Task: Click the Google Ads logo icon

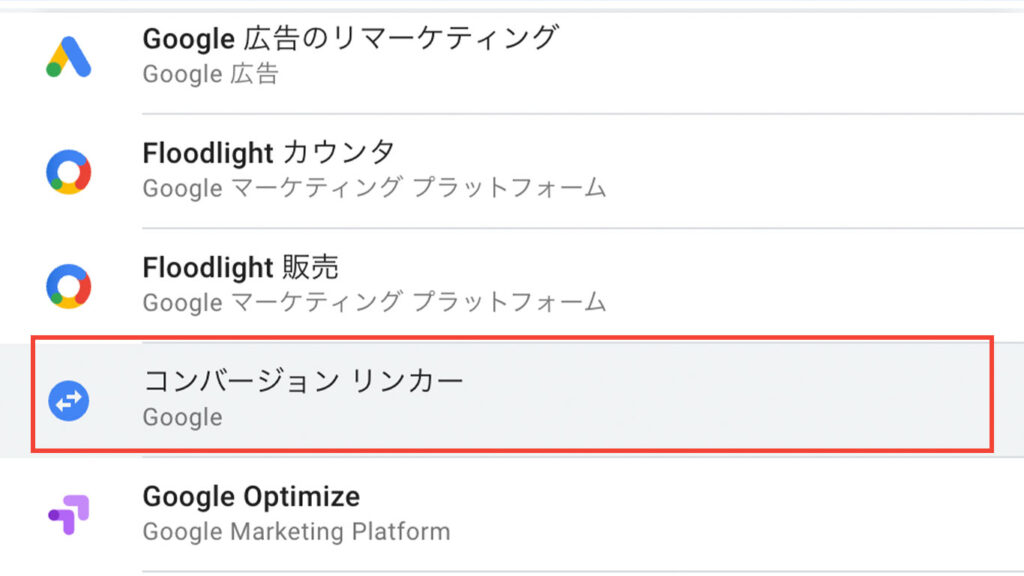Action: (x=69, y=57)
